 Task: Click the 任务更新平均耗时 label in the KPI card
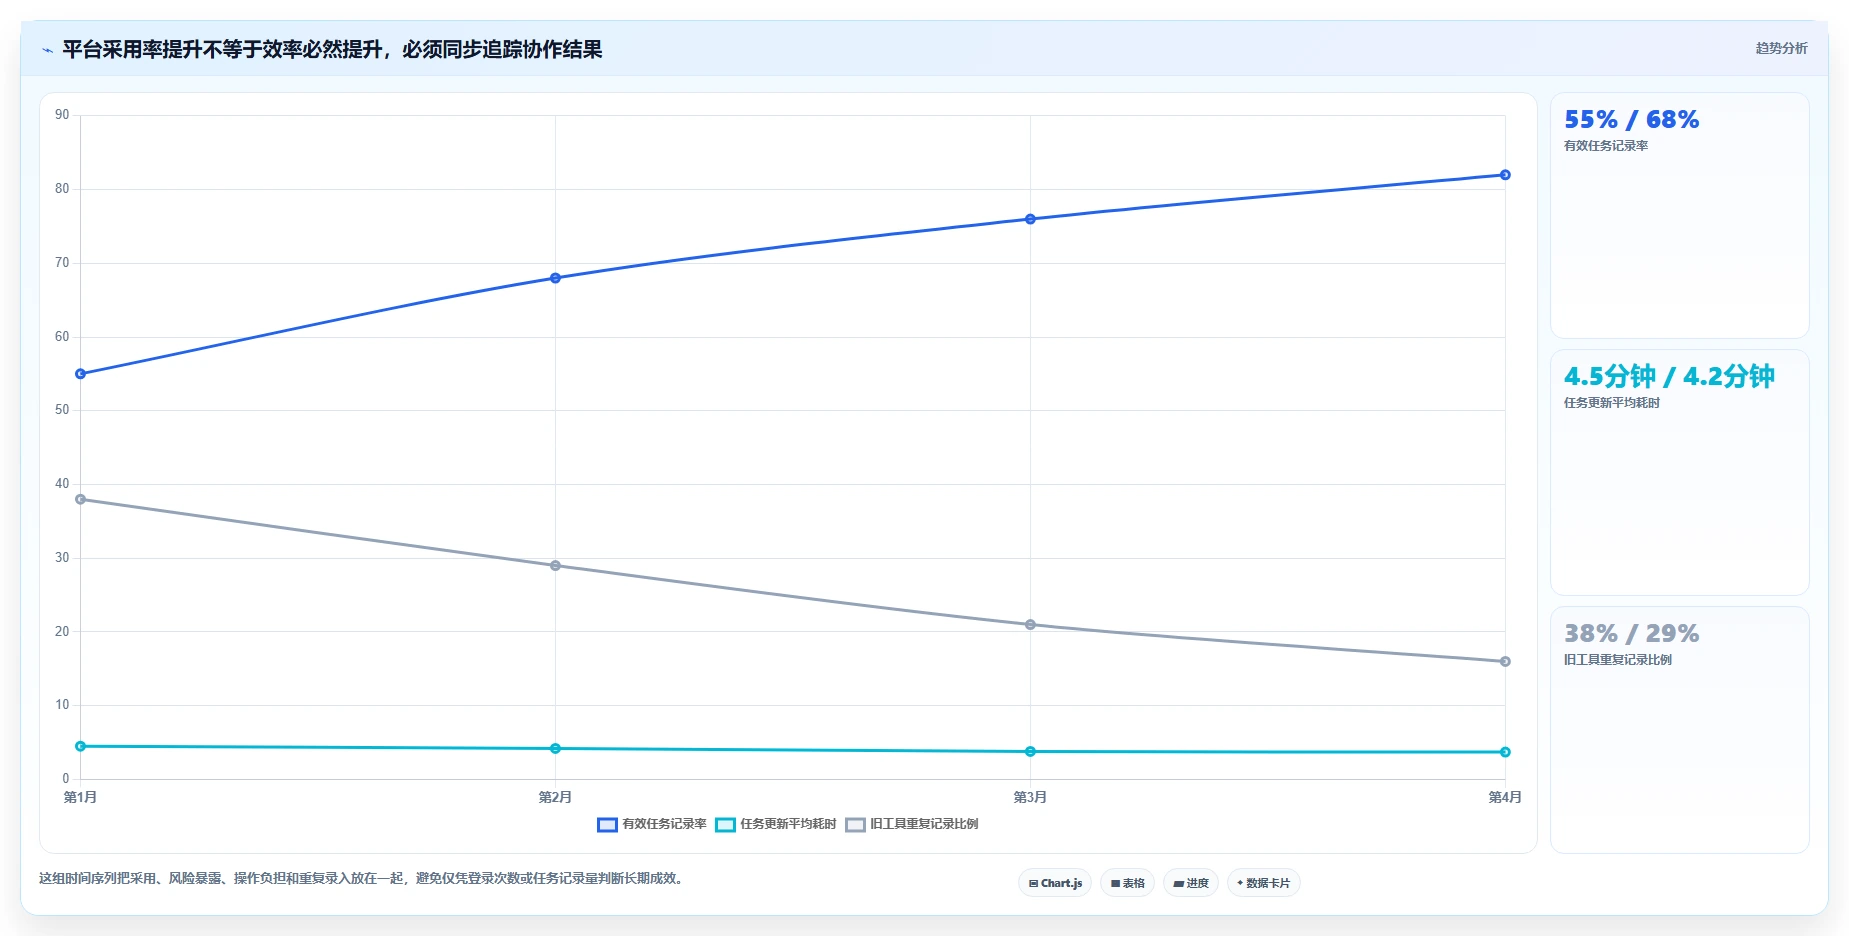coord(1612,403)
